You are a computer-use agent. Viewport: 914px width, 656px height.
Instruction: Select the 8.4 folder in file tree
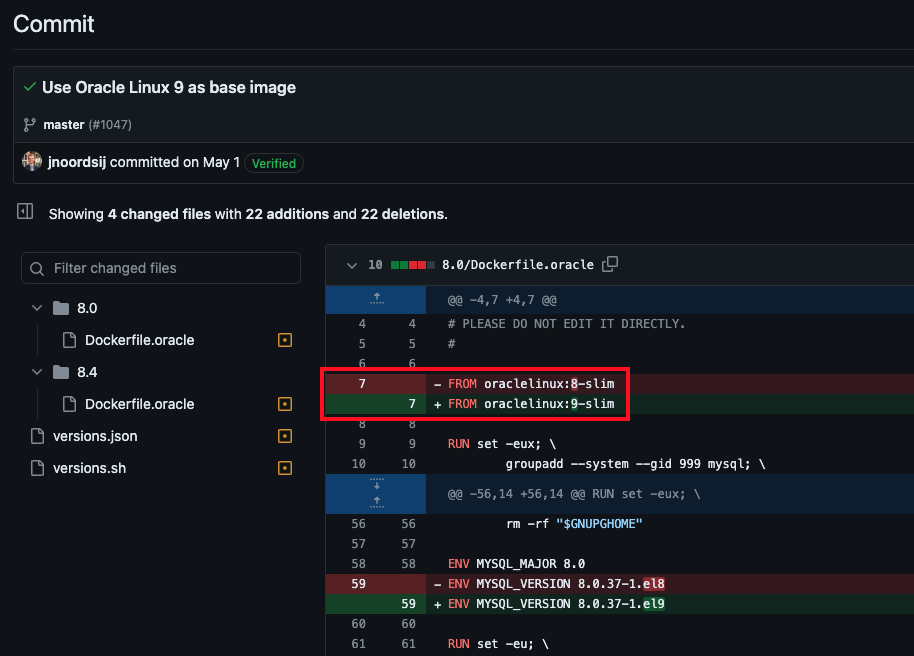87,372
